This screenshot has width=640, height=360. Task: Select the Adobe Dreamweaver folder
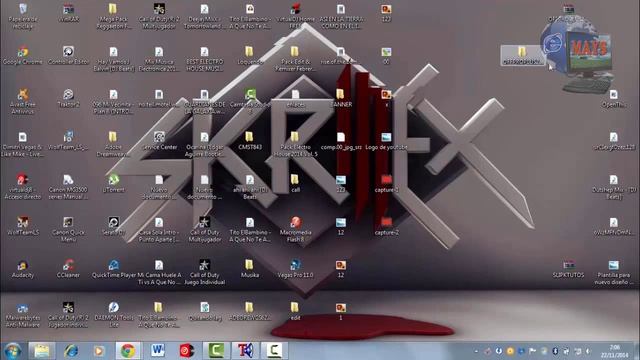click(113, 144)
